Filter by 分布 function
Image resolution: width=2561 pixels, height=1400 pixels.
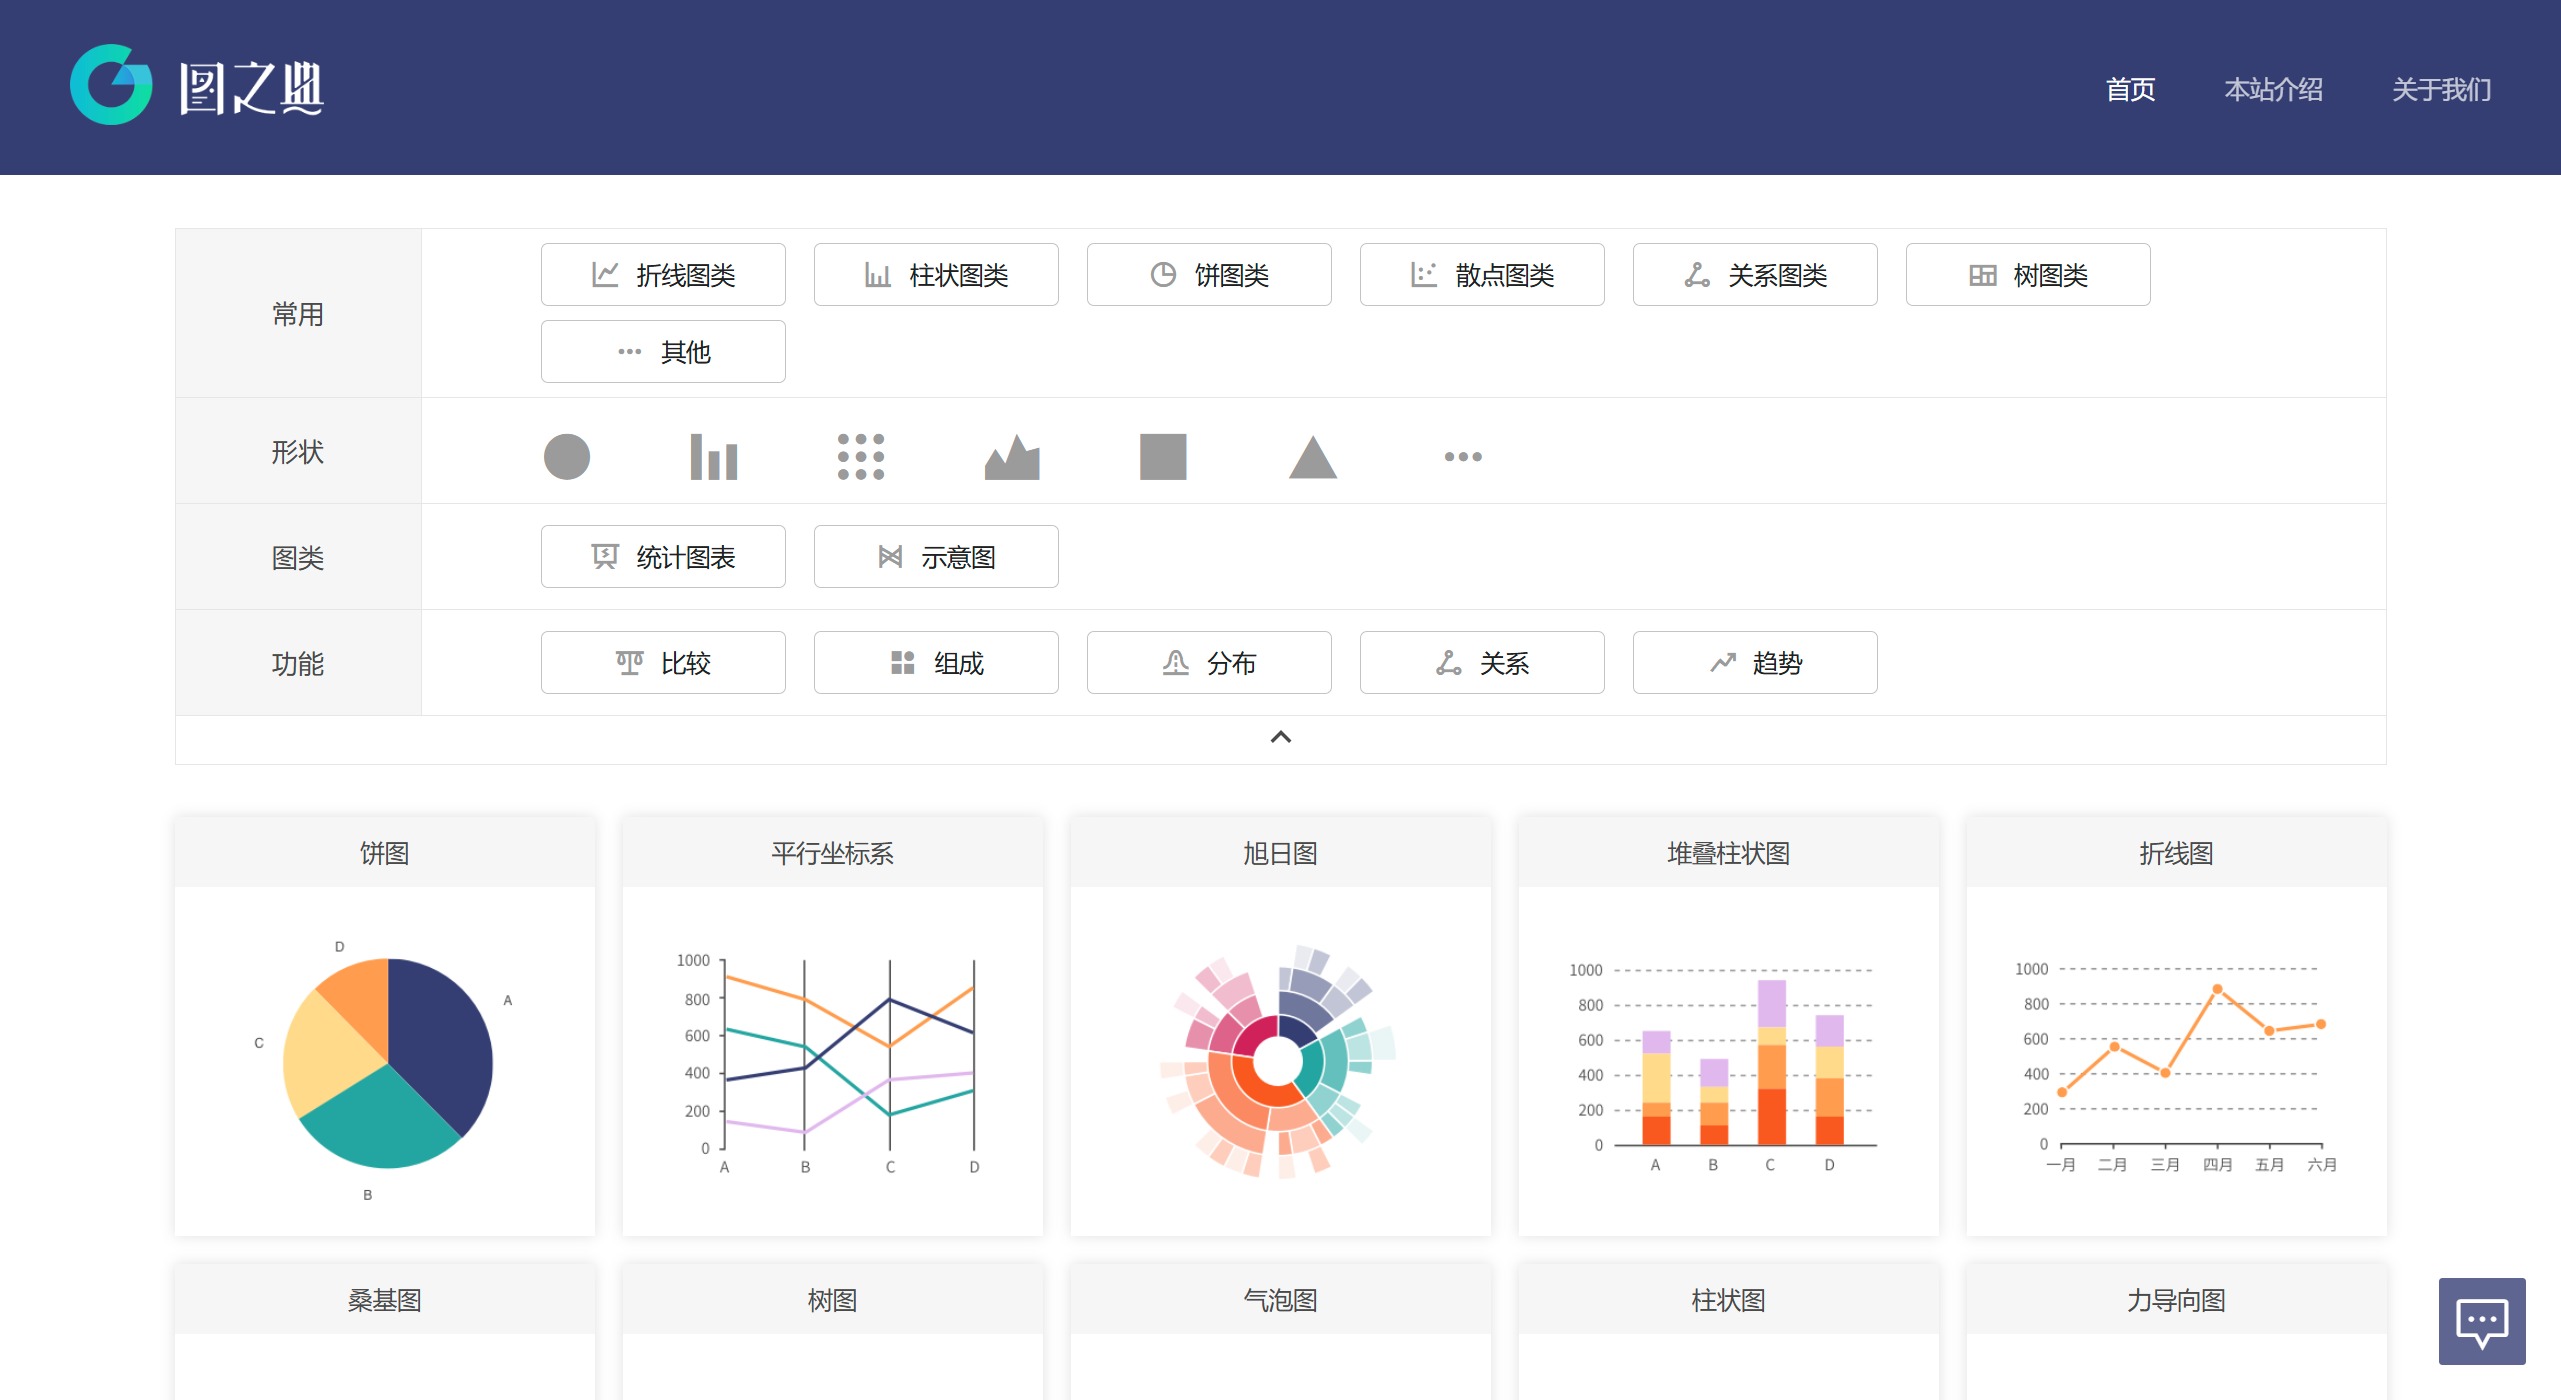point(1209,663)
